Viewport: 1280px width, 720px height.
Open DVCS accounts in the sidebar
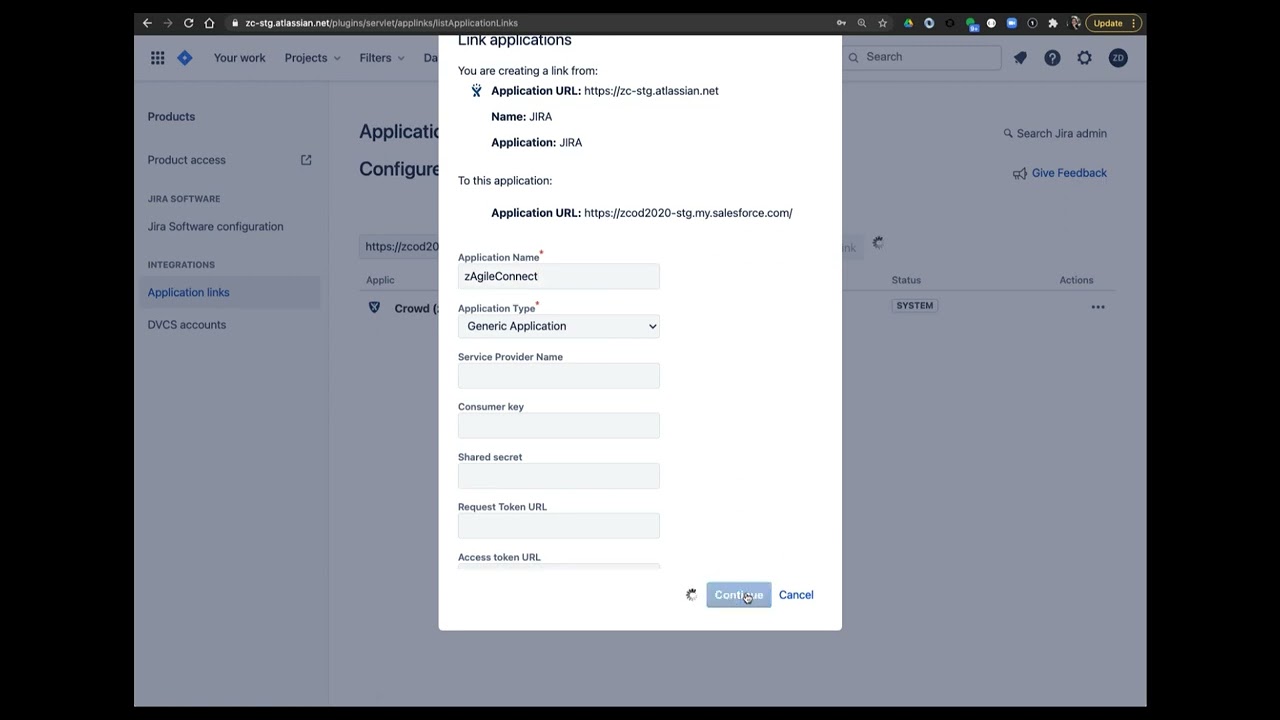(187, 325)
